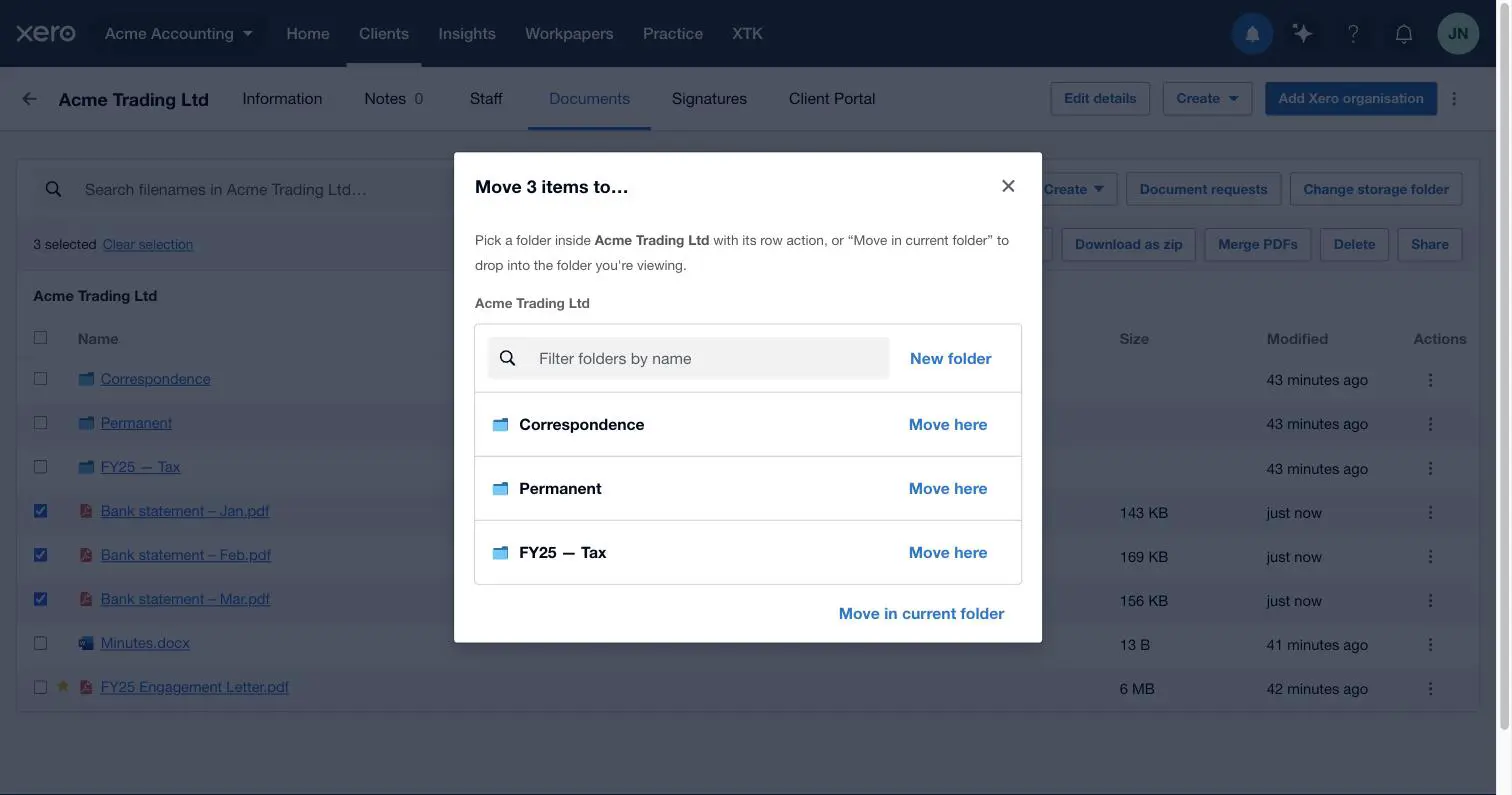This screenshot has height=795, width=1512.
Task: Click the Word file icon for Minutes.docx
Action: (86, 643)
